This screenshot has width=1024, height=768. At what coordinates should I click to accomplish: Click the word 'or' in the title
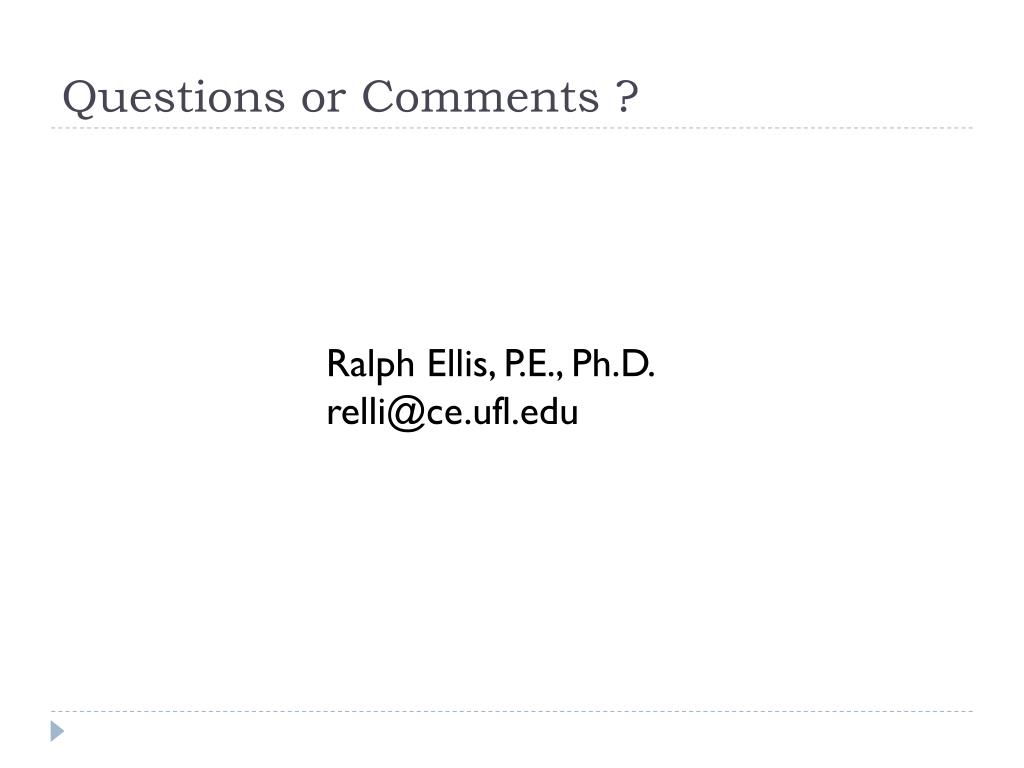pos(323,101)
